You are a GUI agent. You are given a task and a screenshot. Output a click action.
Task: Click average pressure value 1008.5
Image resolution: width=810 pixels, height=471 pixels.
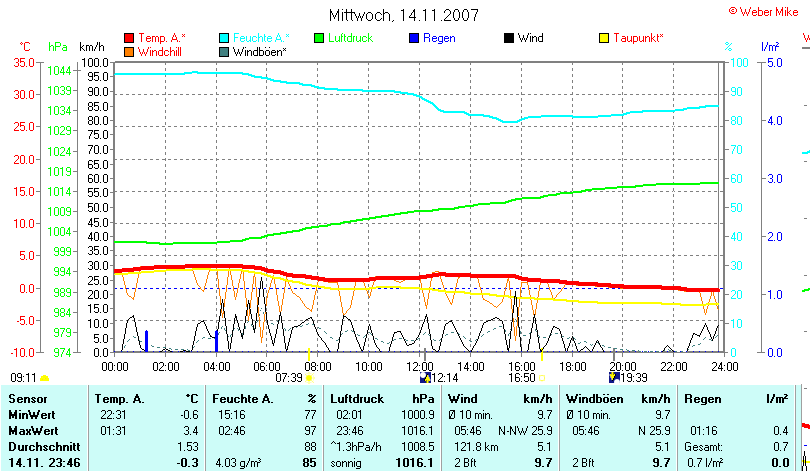[x=418, y=447]
